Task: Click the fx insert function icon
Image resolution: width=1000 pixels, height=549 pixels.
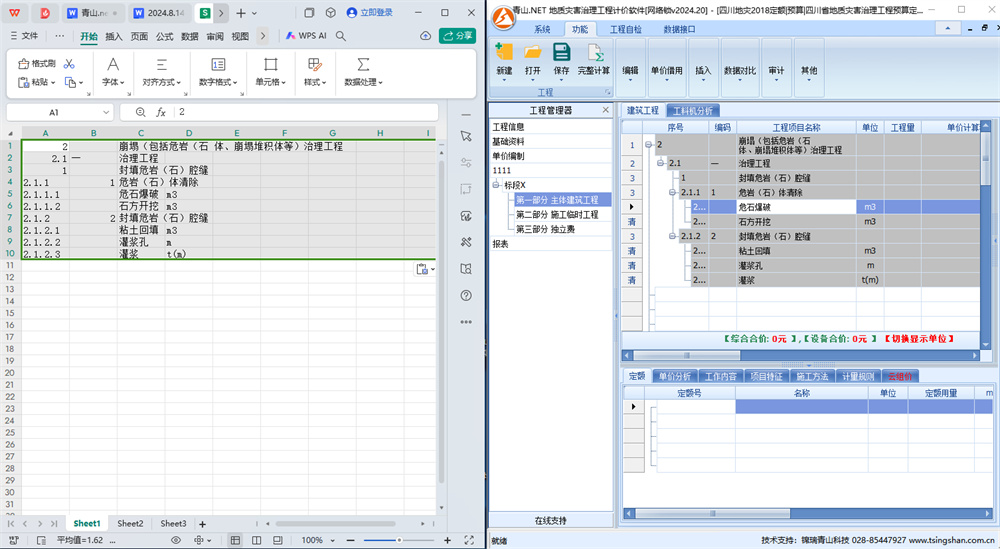Action: [160, 113]
